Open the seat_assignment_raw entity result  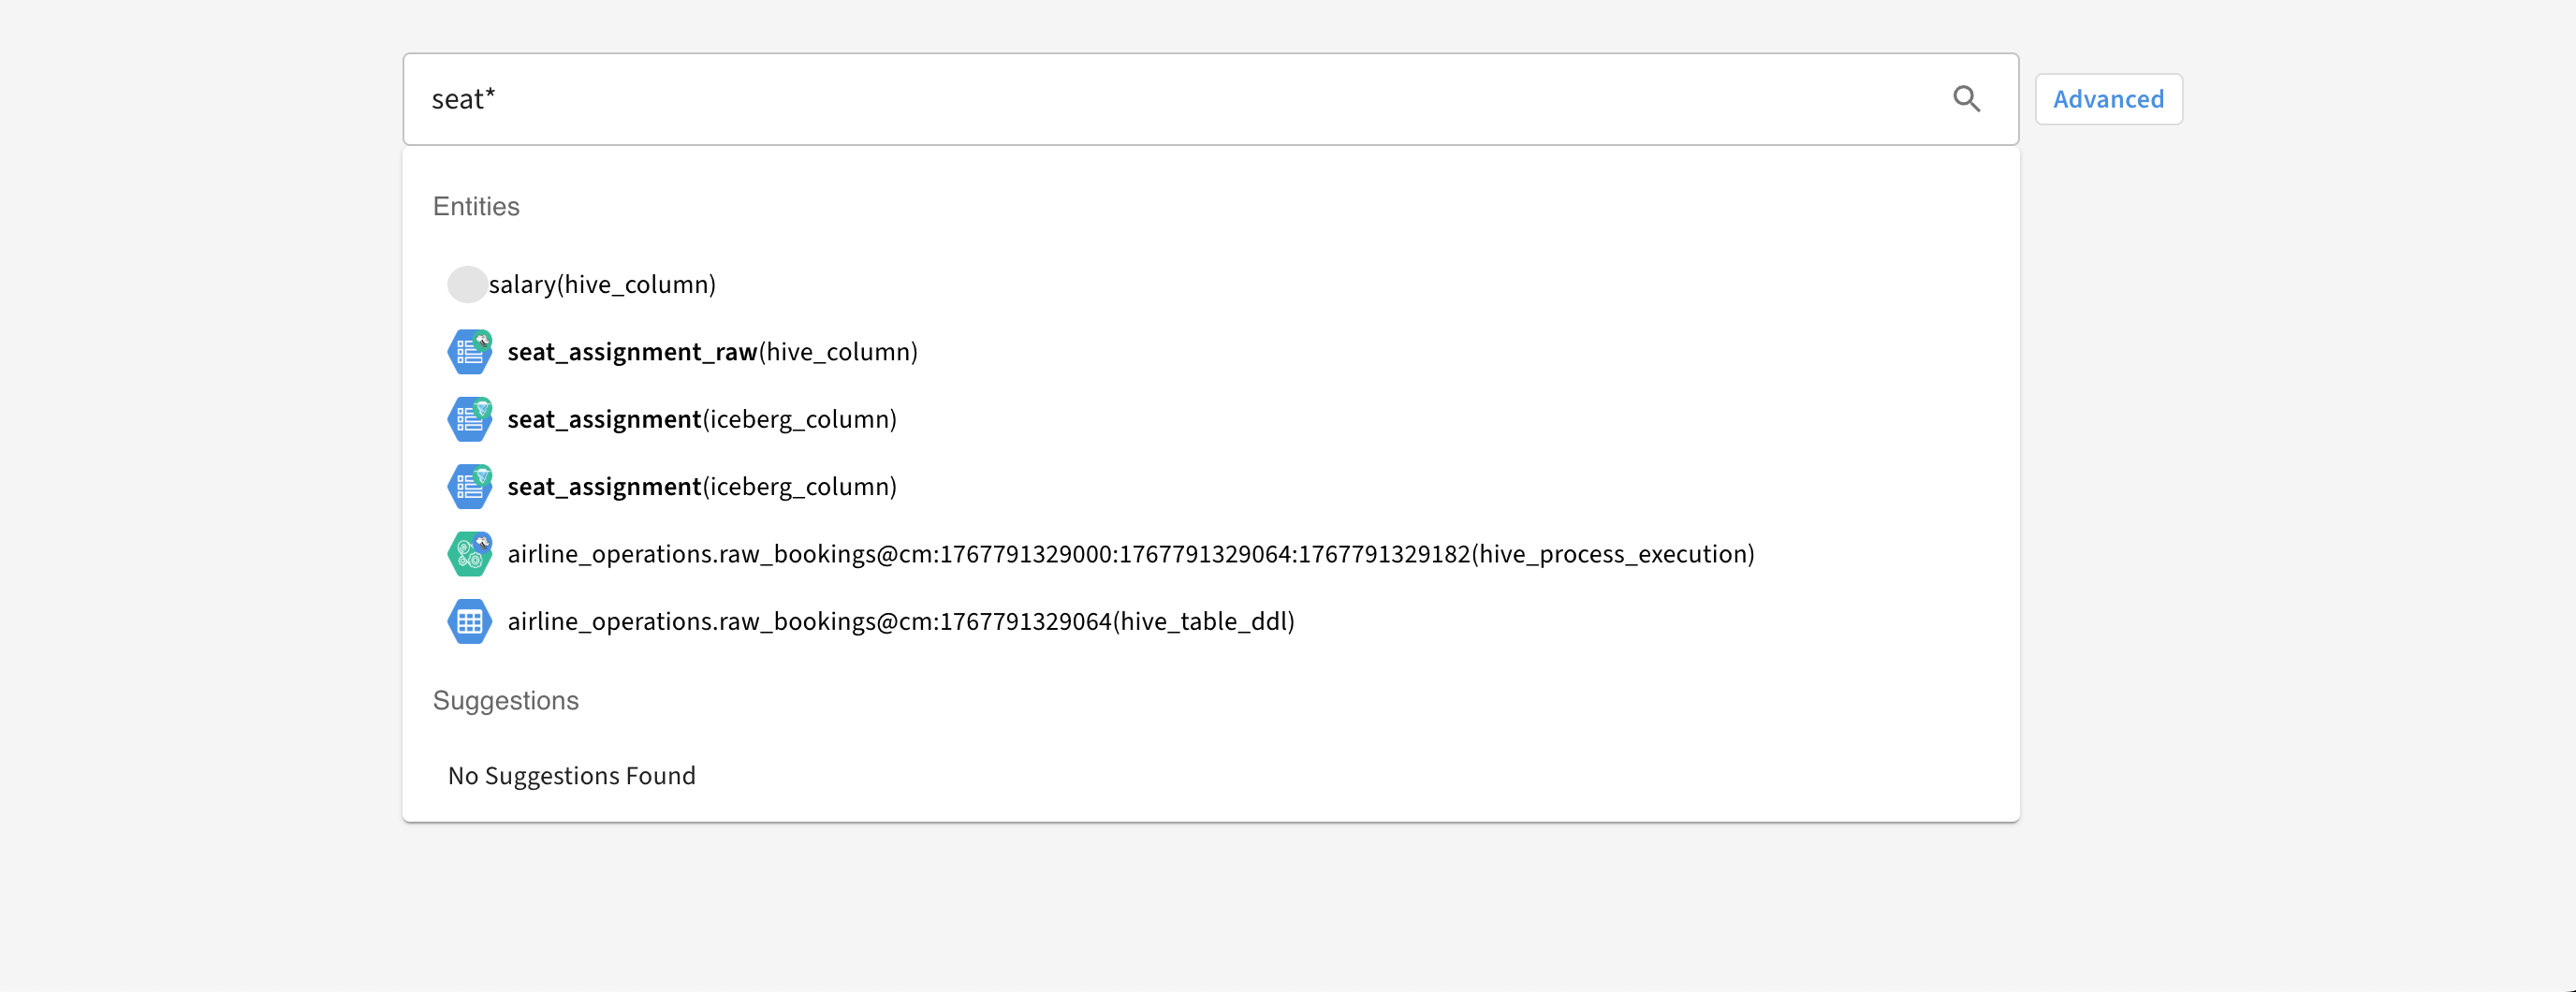pos(632,352)
